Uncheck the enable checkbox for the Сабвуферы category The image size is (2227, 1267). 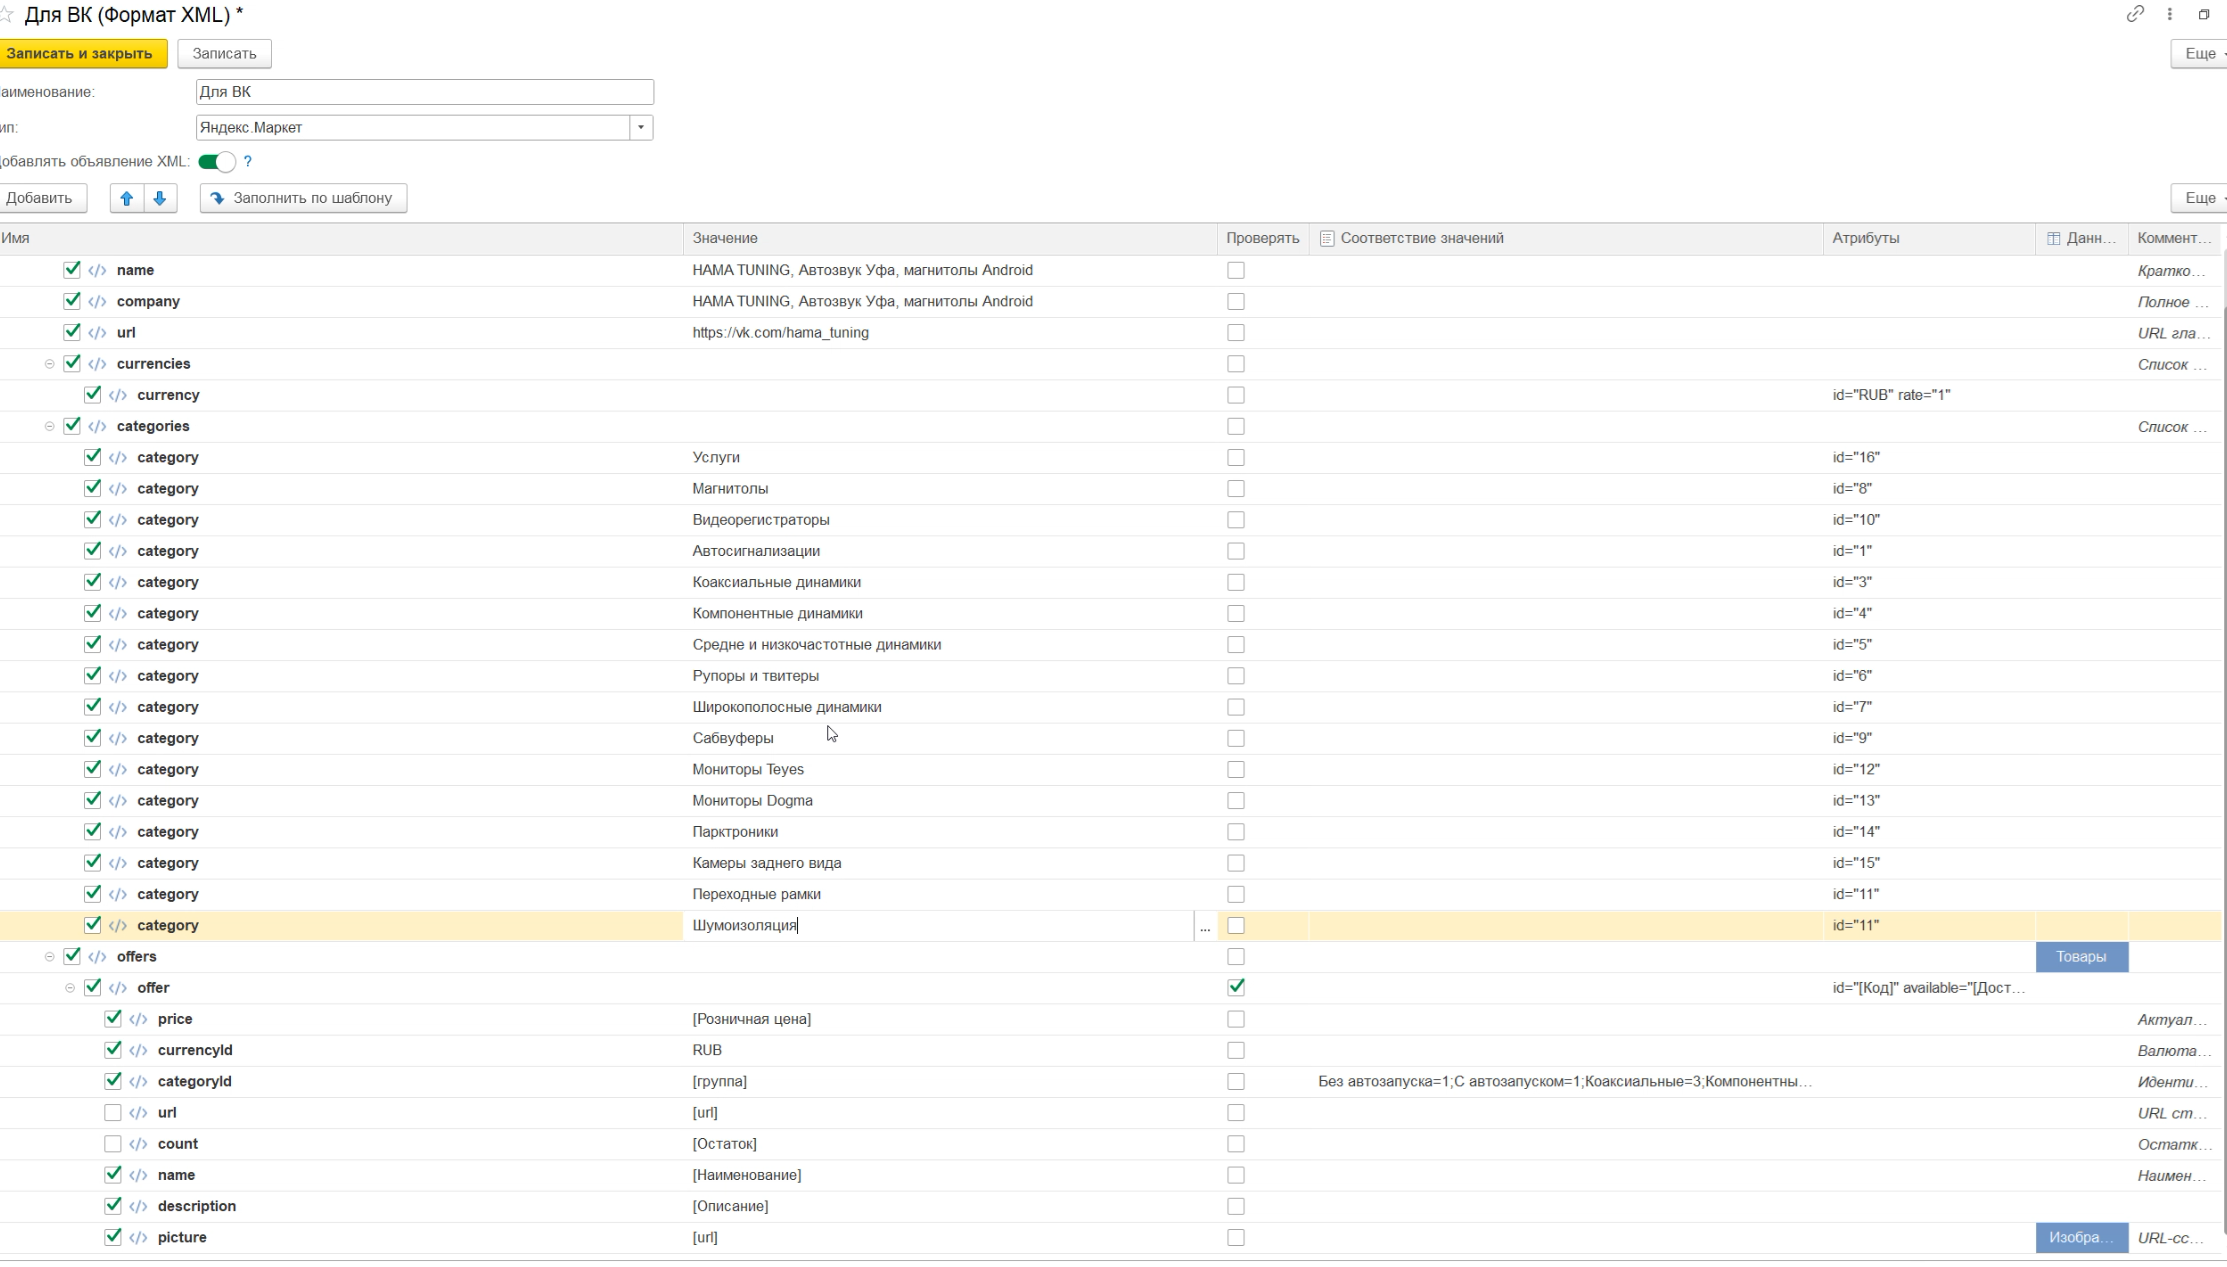coord(93,738)
